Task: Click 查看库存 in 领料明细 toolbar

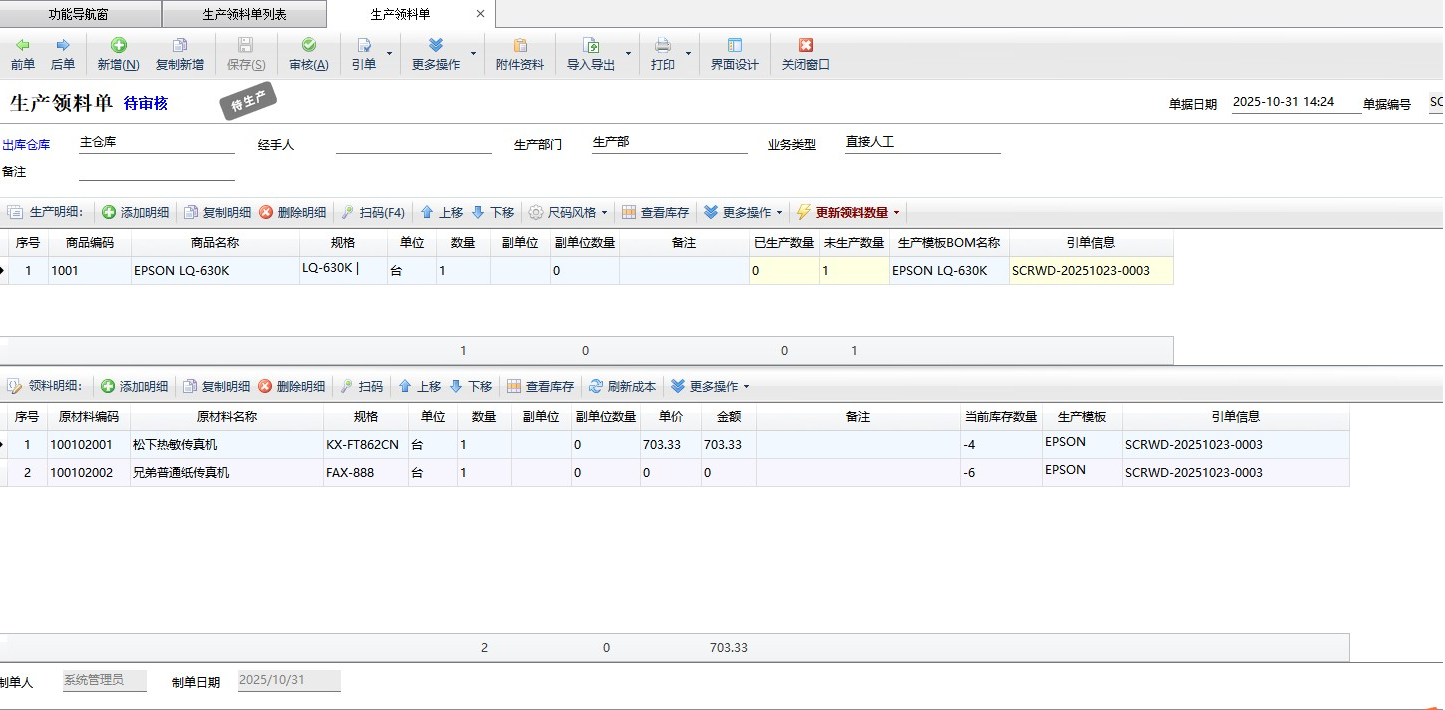Action: click(540, 387)
